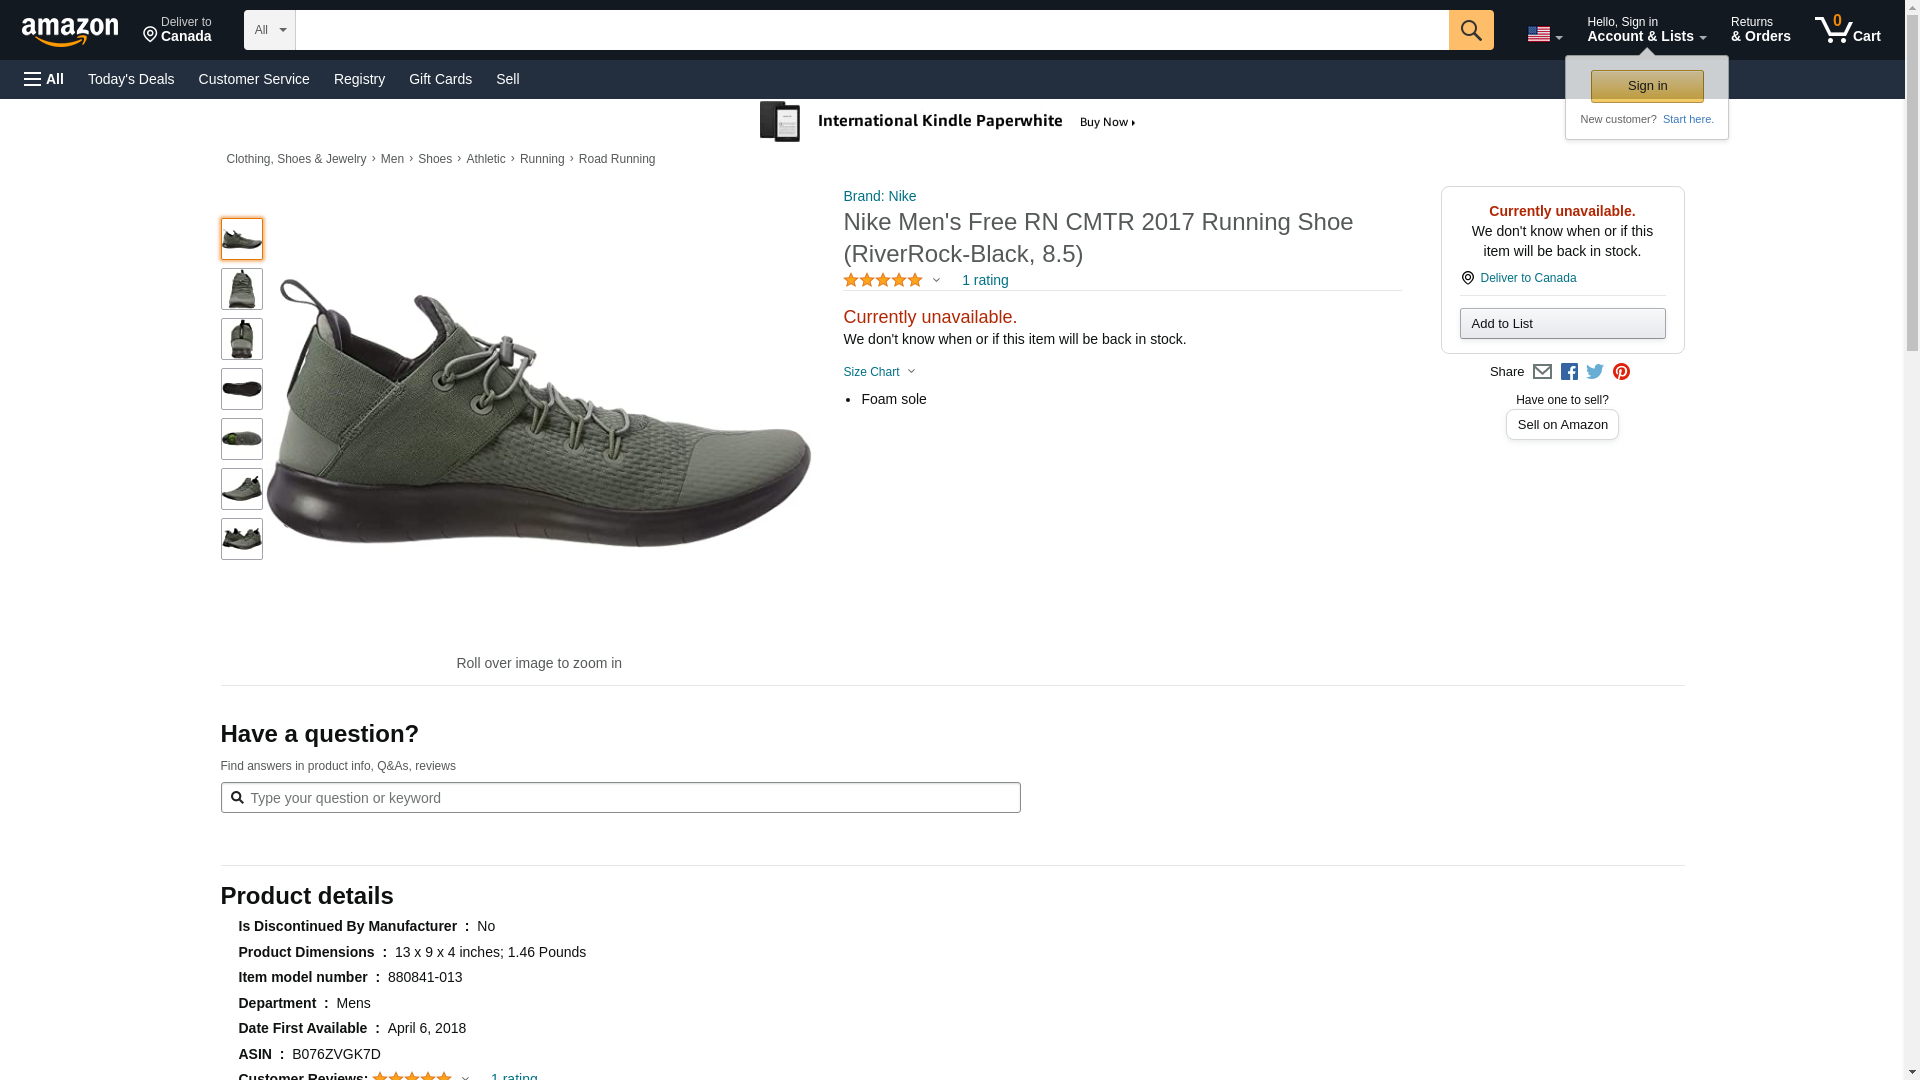Share product on Pinterest icon
Viewport: 1920px width, 1080px height.
coord(1621,372)
